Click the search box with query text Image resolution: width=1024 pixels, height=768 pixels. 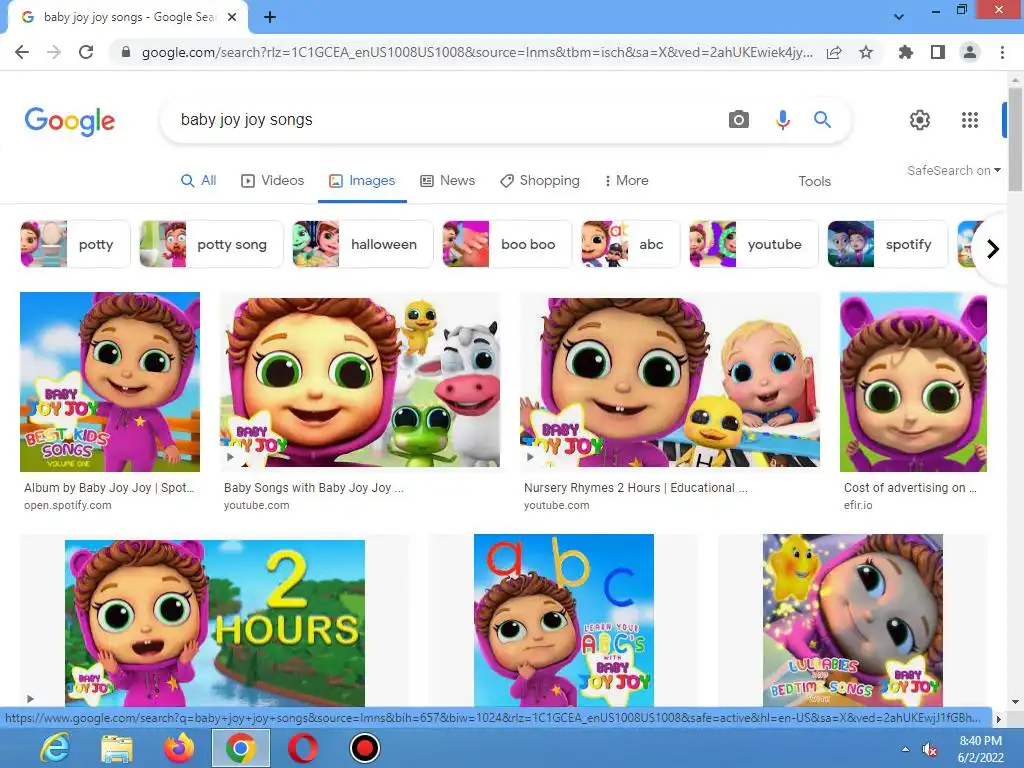click(444, 120)
